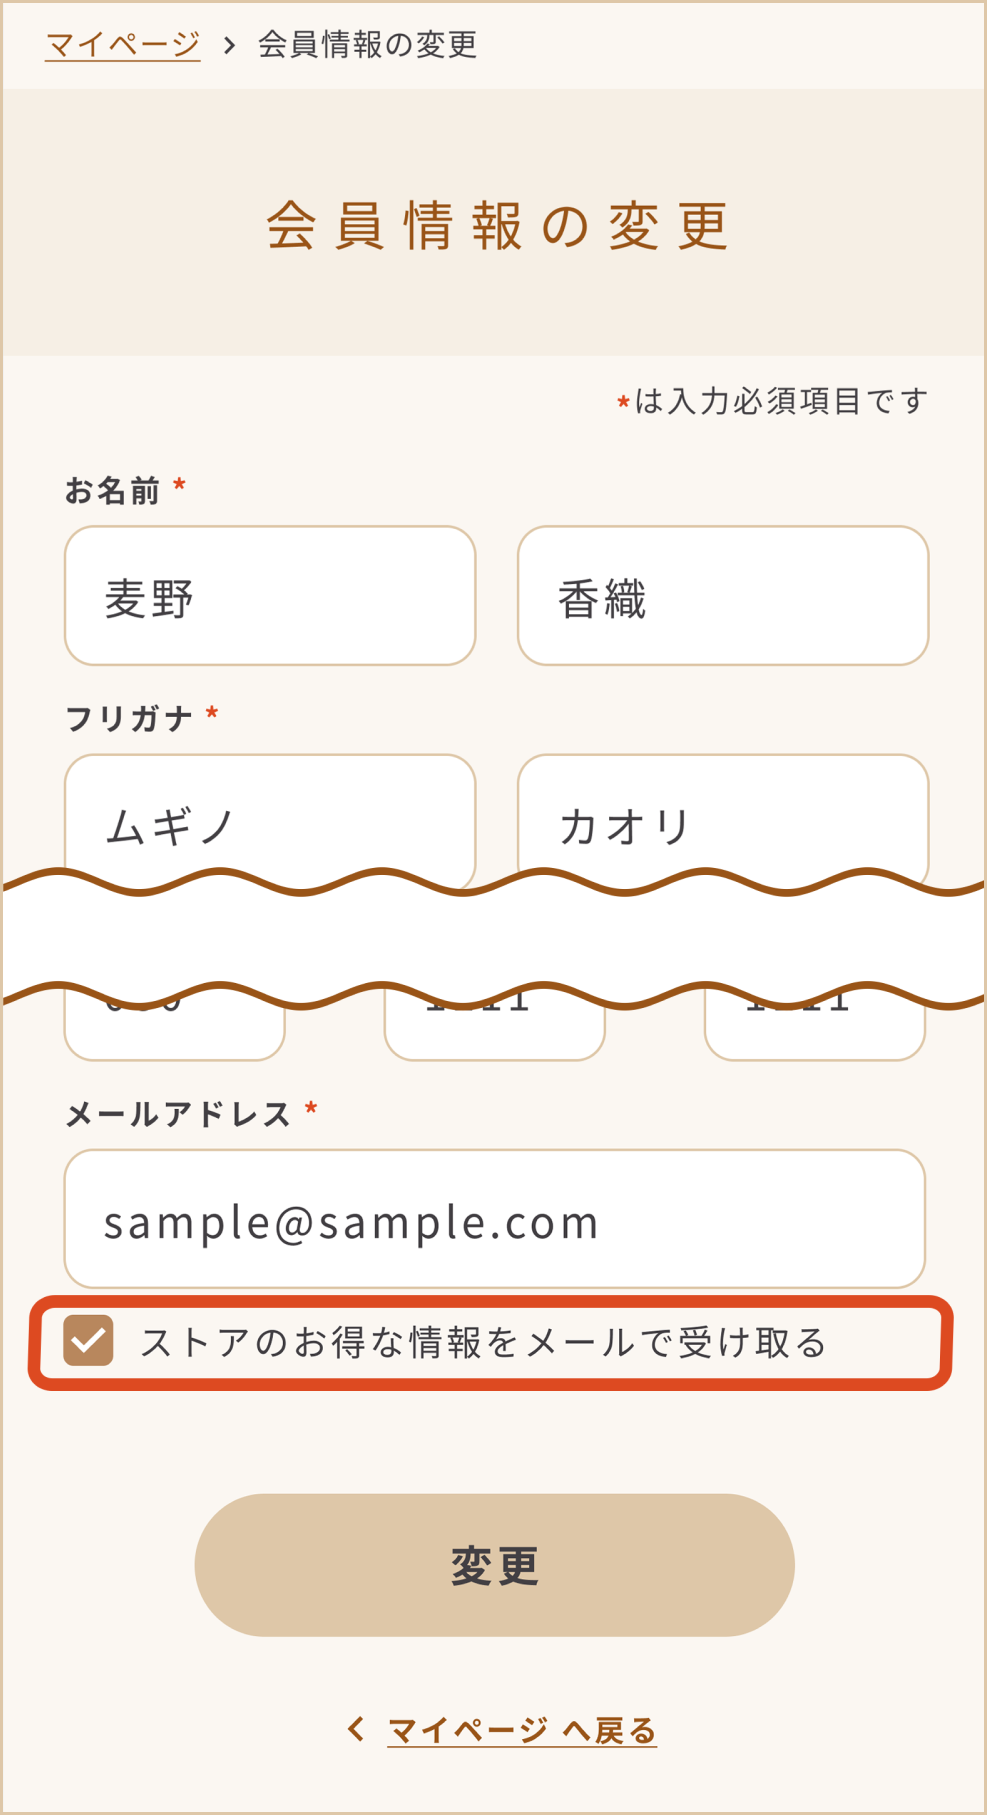Focus the last name field containing 麦野
987x1815 pixels.
(270, 596)
